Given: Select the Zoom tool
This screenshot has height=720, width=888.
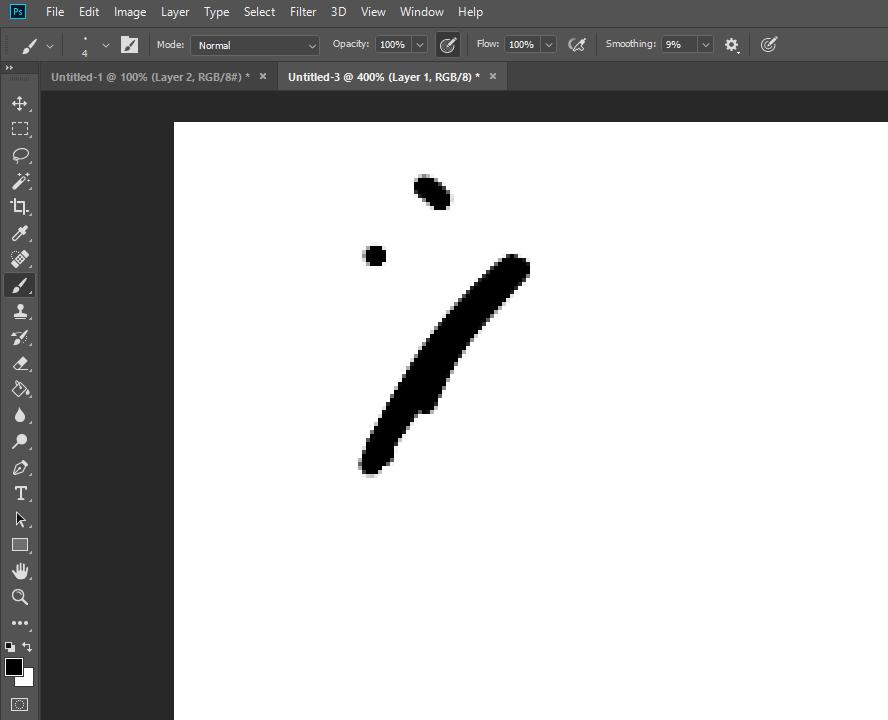Looking at the screenshot, I should (x=20, y=597).
